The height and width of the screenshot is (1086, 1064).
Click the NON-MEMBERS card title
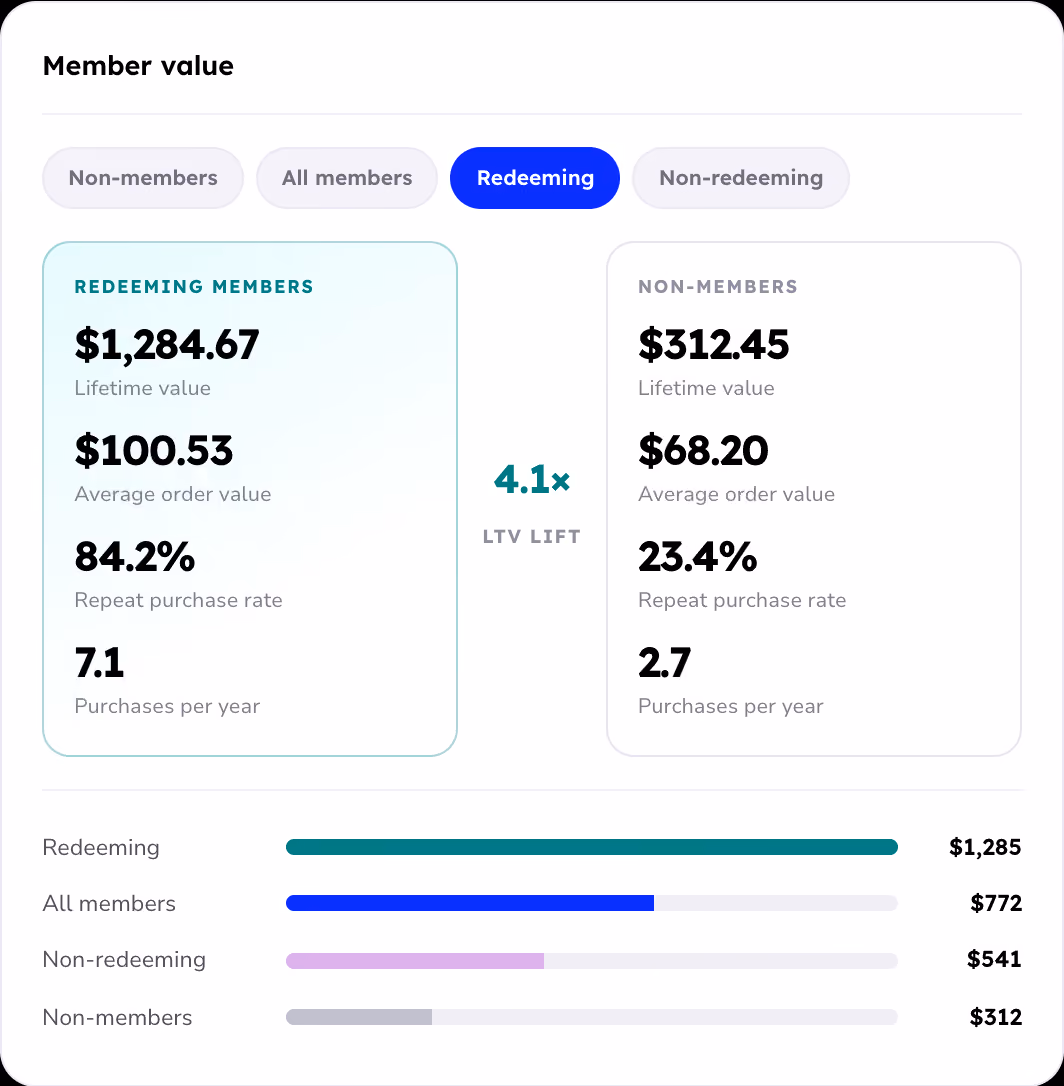718,287
